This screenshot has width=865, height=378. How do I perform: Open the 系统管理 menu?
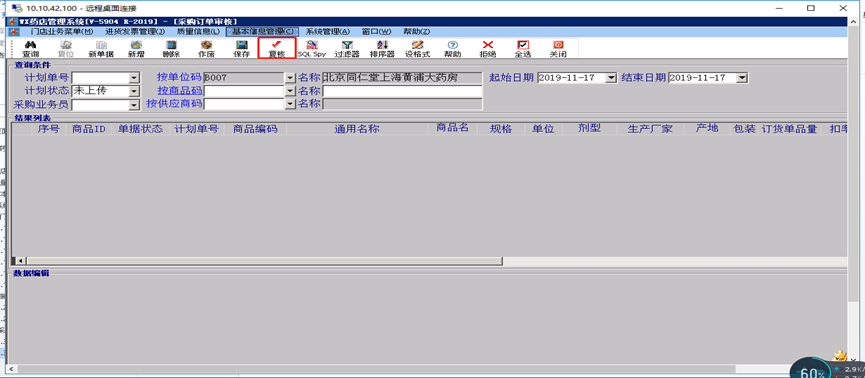coord(328,31)
